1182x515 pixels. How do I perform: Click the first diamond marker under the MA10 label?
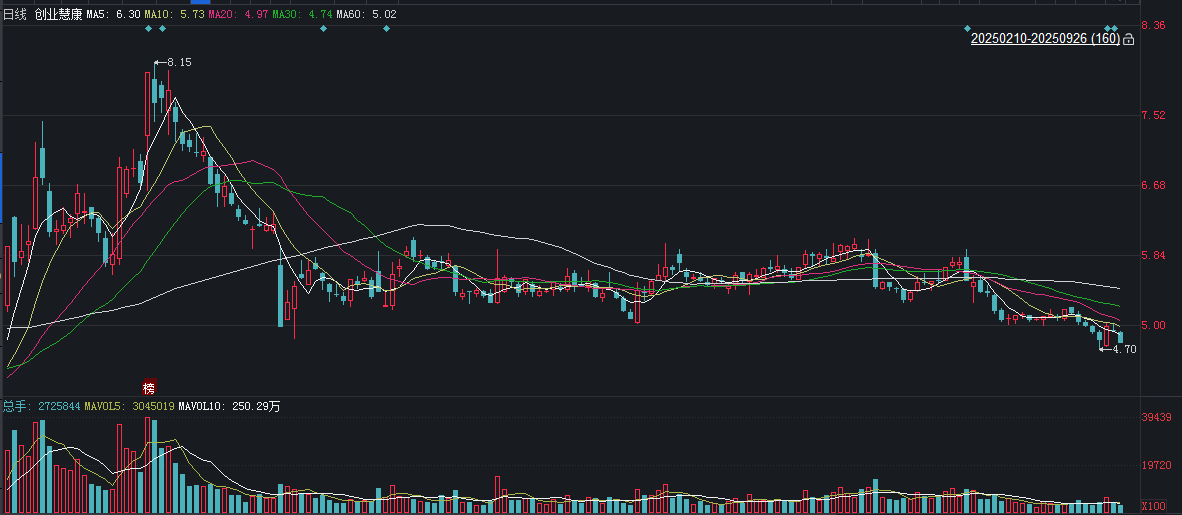tap(149, 29)
